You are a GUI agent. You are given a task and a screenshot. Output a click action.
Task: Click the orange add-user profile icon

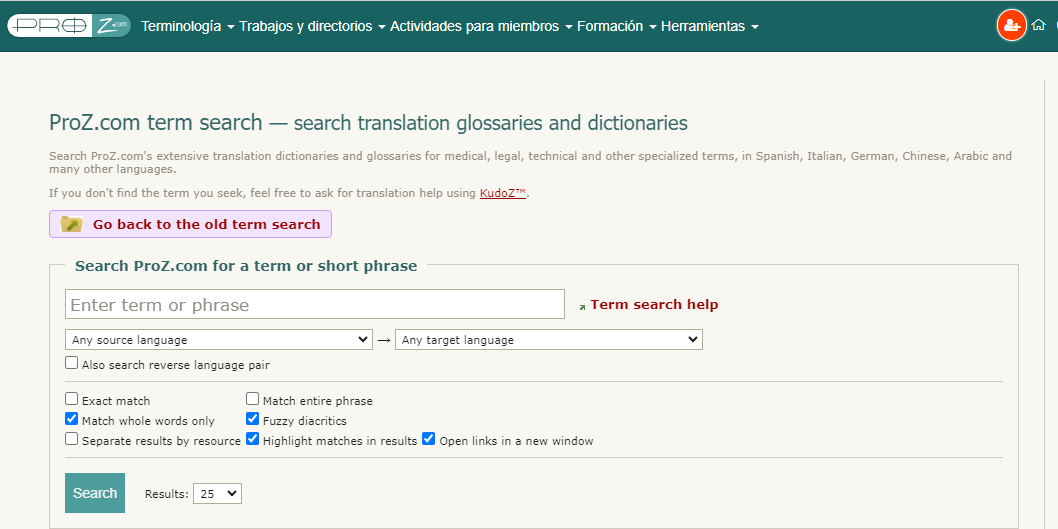[x=1011, y=25]
